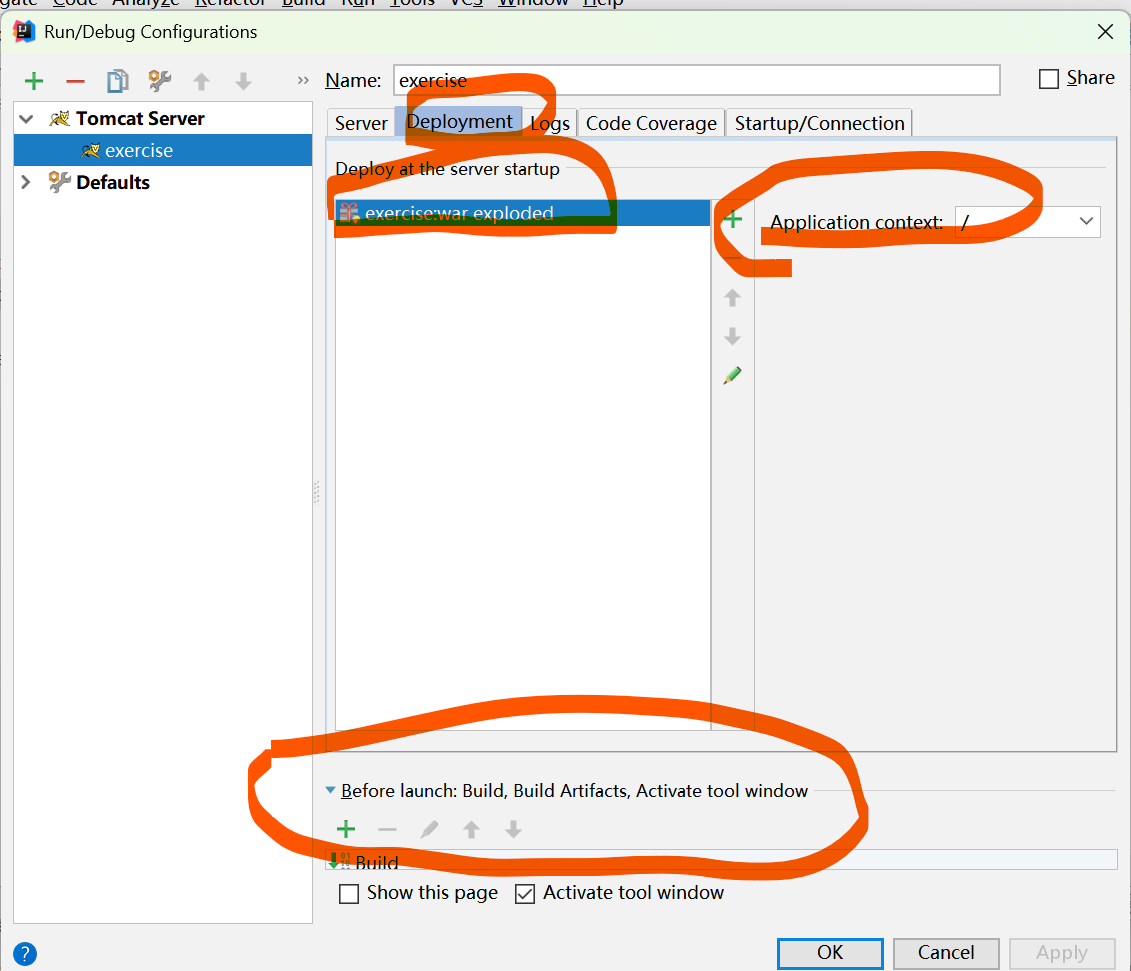This screenshot has width=1131, height=971.
Task: Select Tomcat Server tree label
Action: point(140,118)
